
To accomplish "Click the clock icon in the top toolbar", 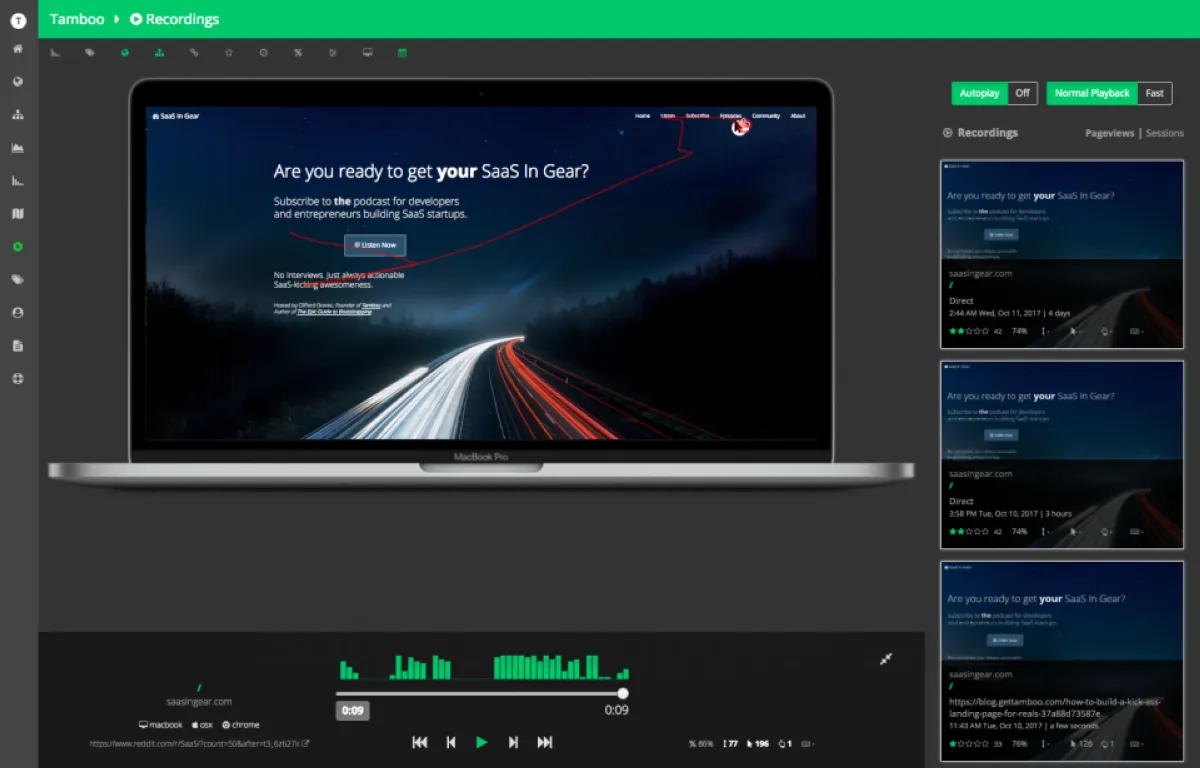I will [263, 52].
